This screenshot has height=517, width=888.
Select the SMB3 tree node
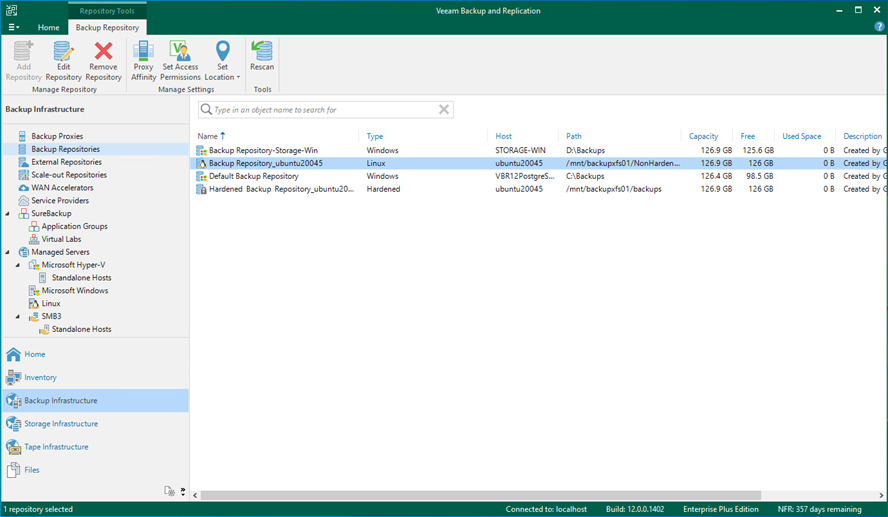(51, 316)
